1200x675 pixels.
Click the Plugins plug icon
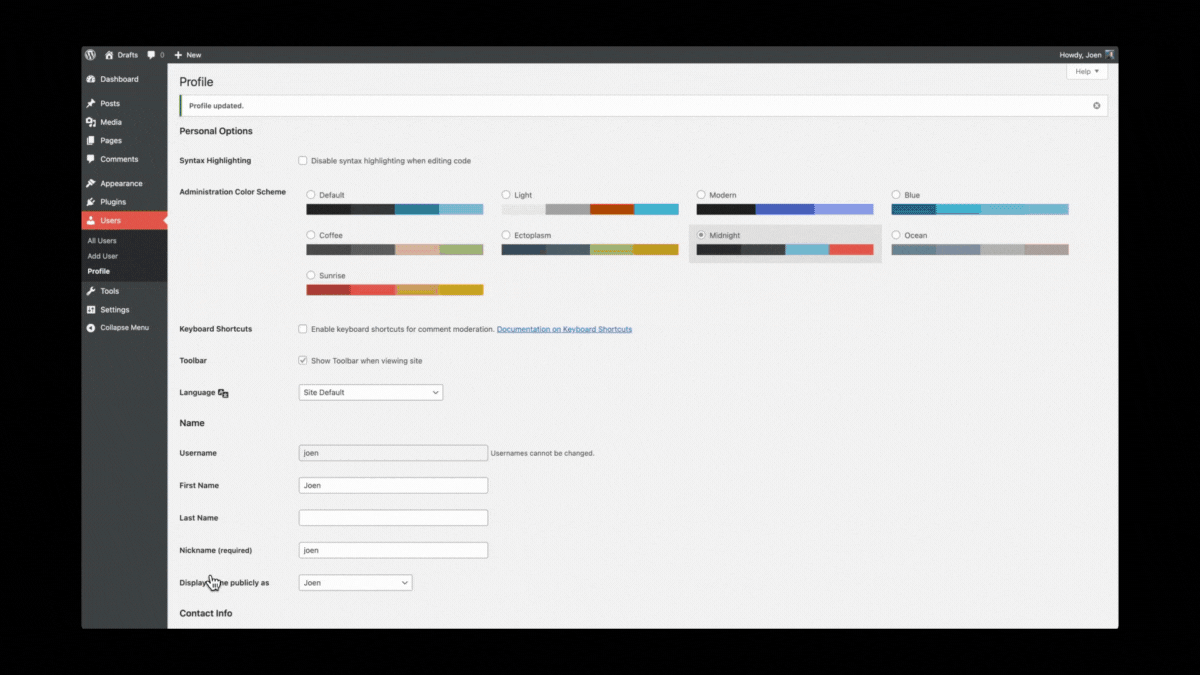pos(91,202)
